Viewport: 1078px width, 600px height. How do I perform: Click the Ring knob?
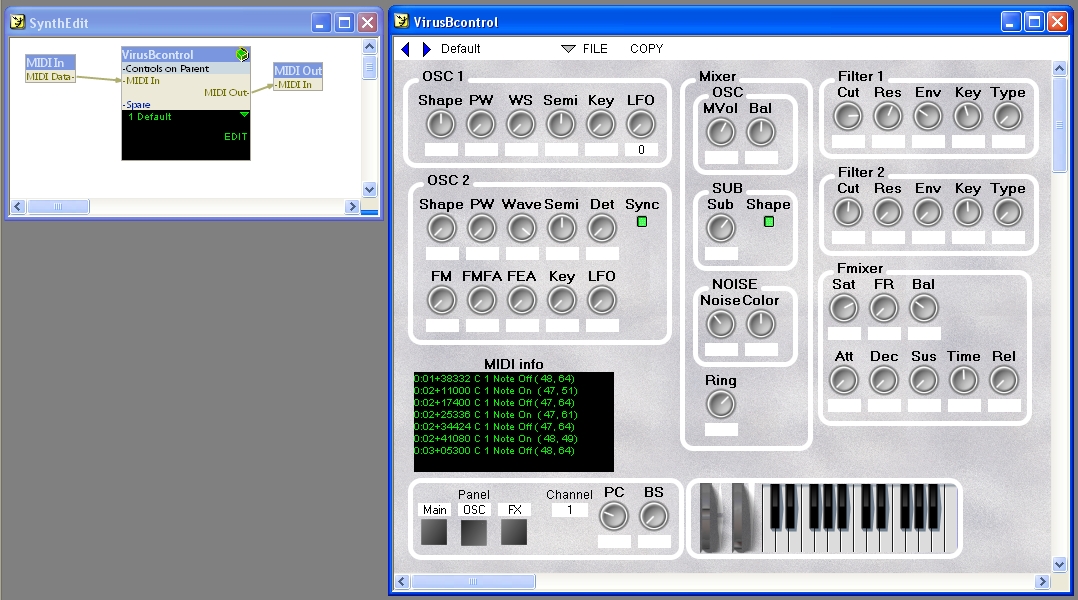click(x=720, y=404)
